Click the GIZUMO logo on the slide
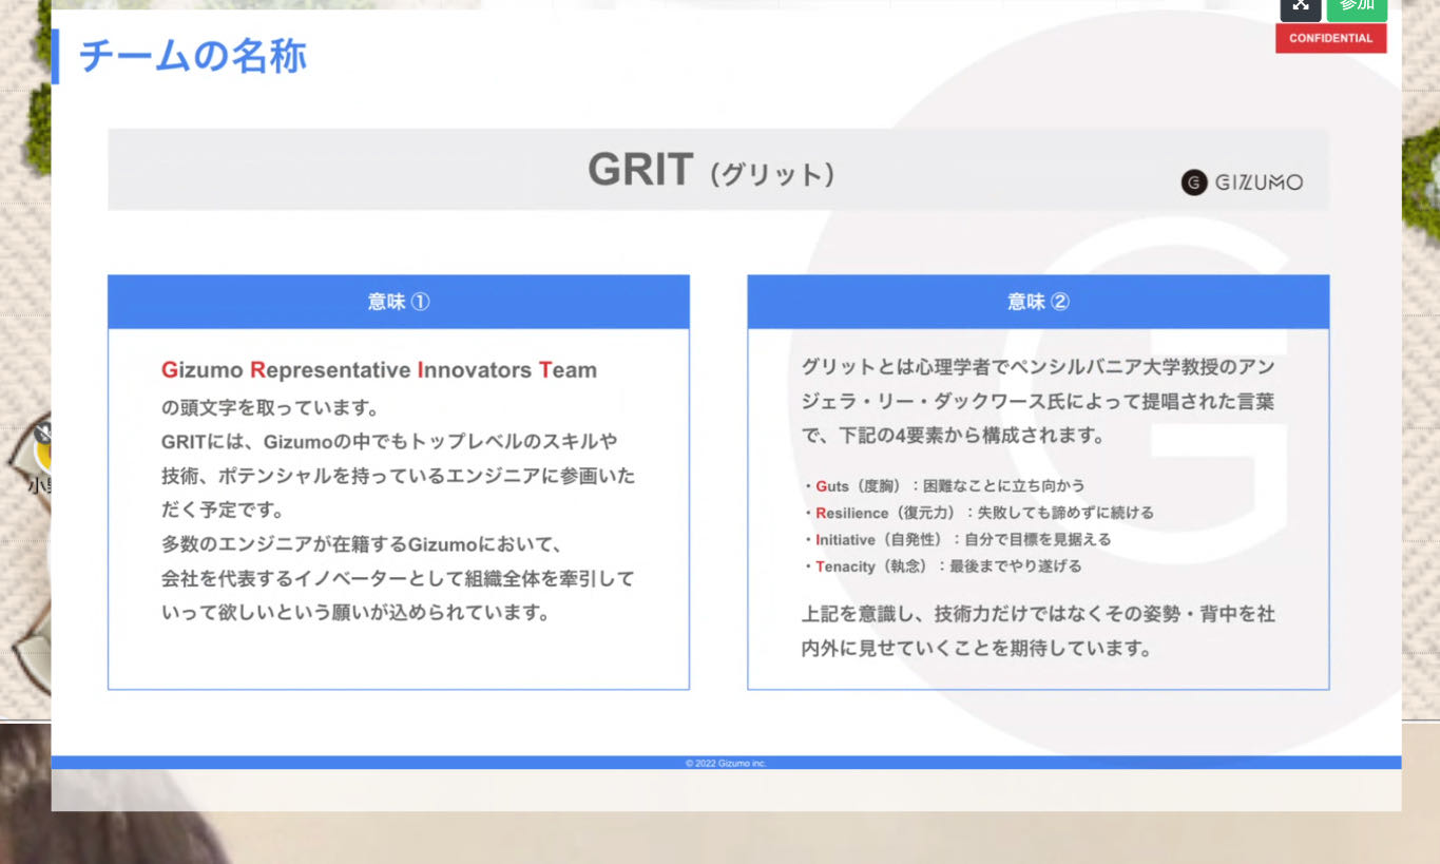The image size is (1440, 864). click(x=1242, y=182)
